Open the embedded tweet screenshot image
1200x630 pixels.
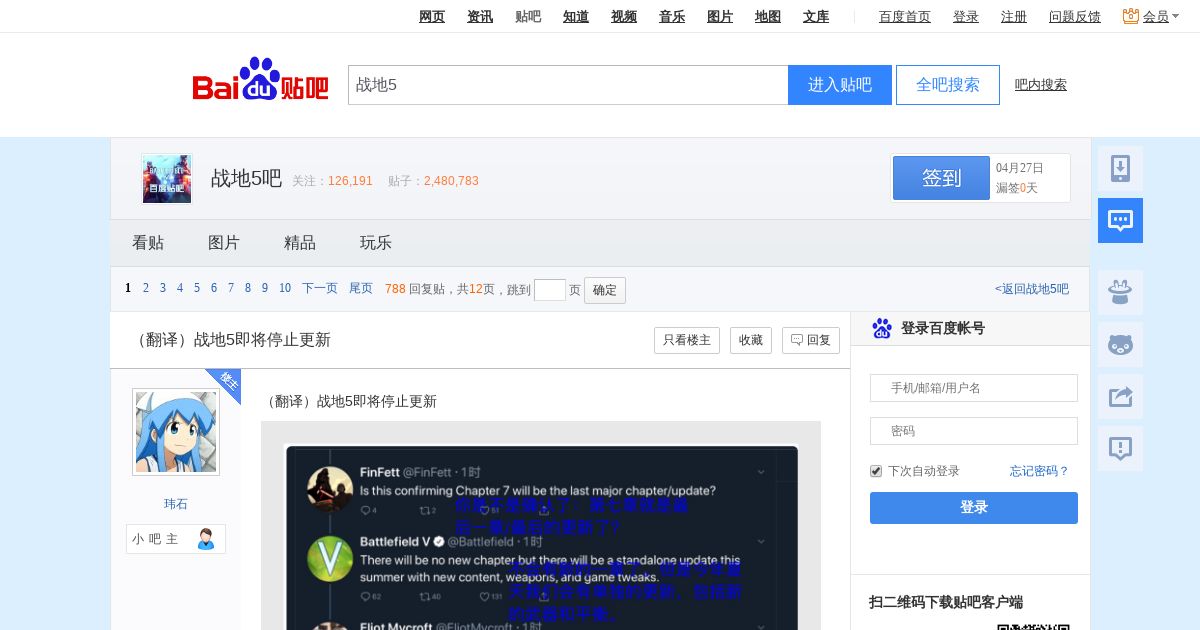pyautogui.click(x=541, y=525)
